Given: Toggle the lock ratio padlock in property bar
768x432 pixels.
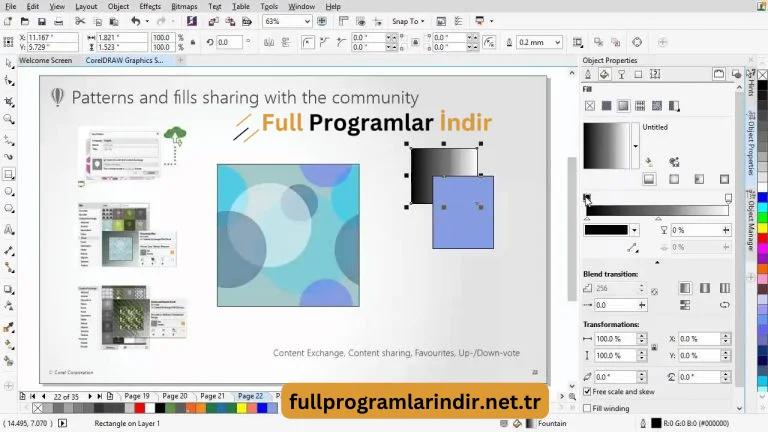Looking at the screenshot, I should pyautogui.click(x=193, y=42).
